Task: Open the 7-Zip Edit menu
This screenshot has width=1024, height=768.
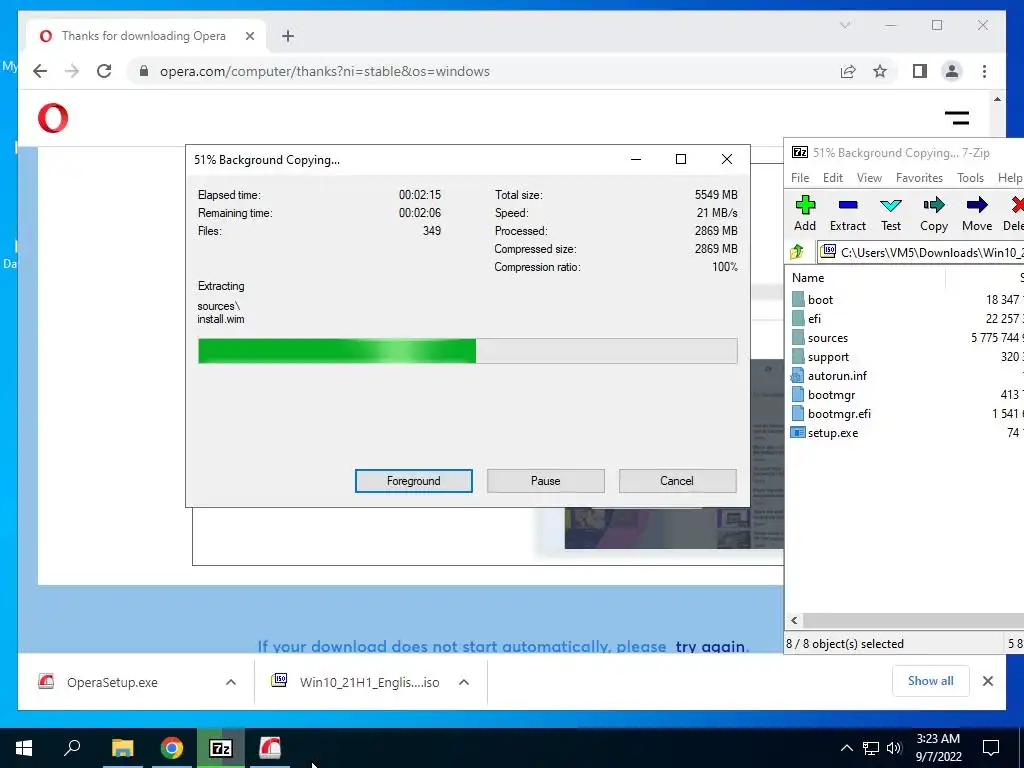Action: pyautogui.click(x=833, y=178)
